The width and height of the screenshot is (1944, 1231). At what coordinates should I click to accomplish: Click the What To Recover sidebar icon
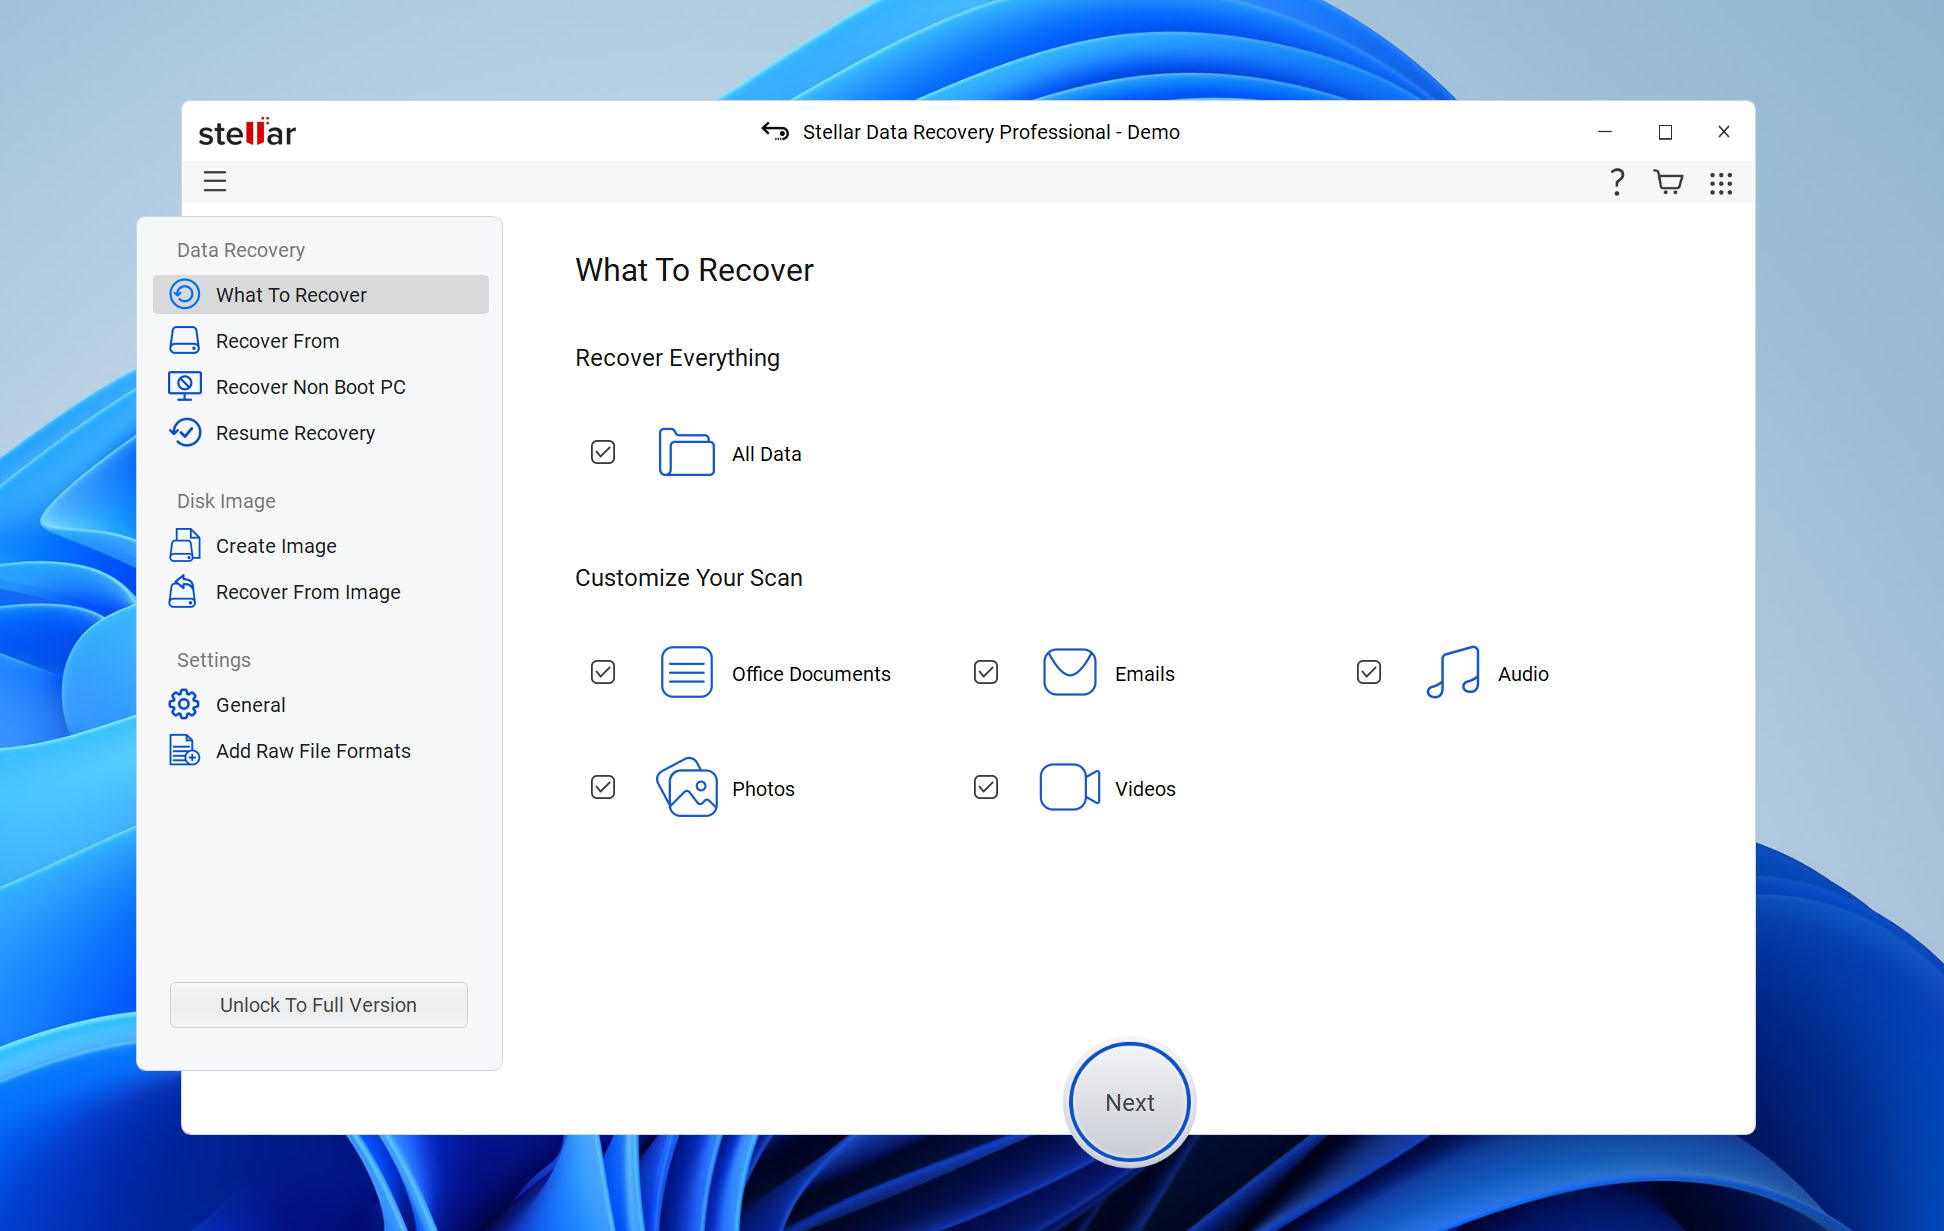click(185, 294)
